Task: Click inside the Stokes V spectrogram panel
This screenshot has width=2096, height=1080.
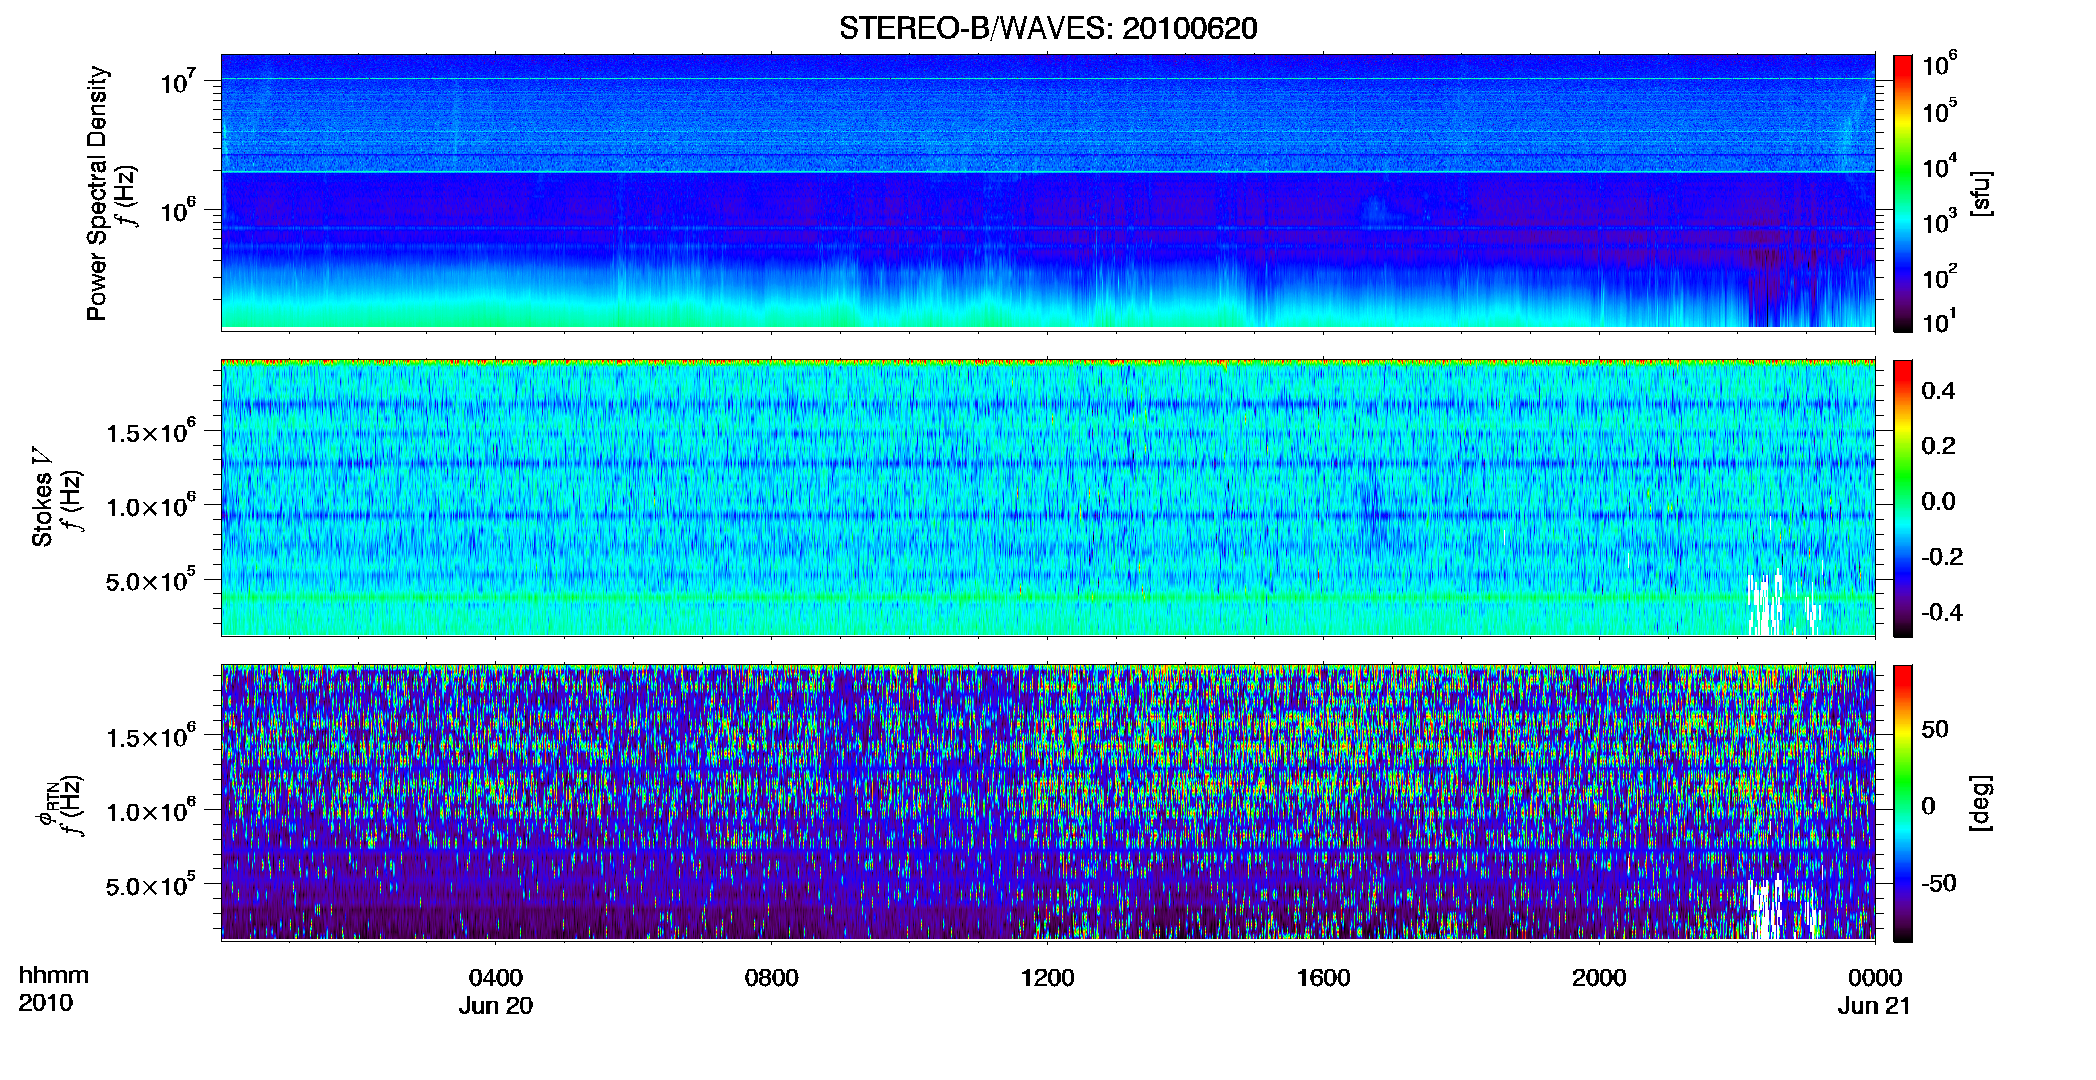Action: [1048, 497]
